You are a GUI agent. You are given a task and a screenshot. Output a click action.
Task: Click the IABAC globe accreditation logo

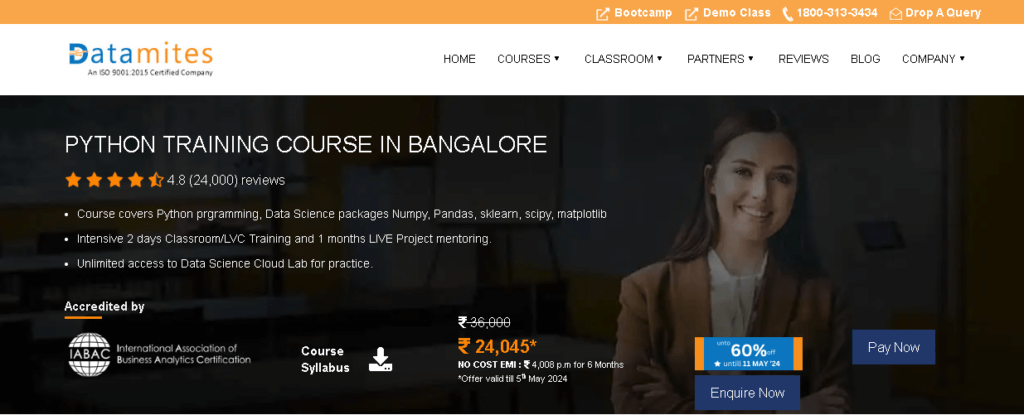(89, 355)
